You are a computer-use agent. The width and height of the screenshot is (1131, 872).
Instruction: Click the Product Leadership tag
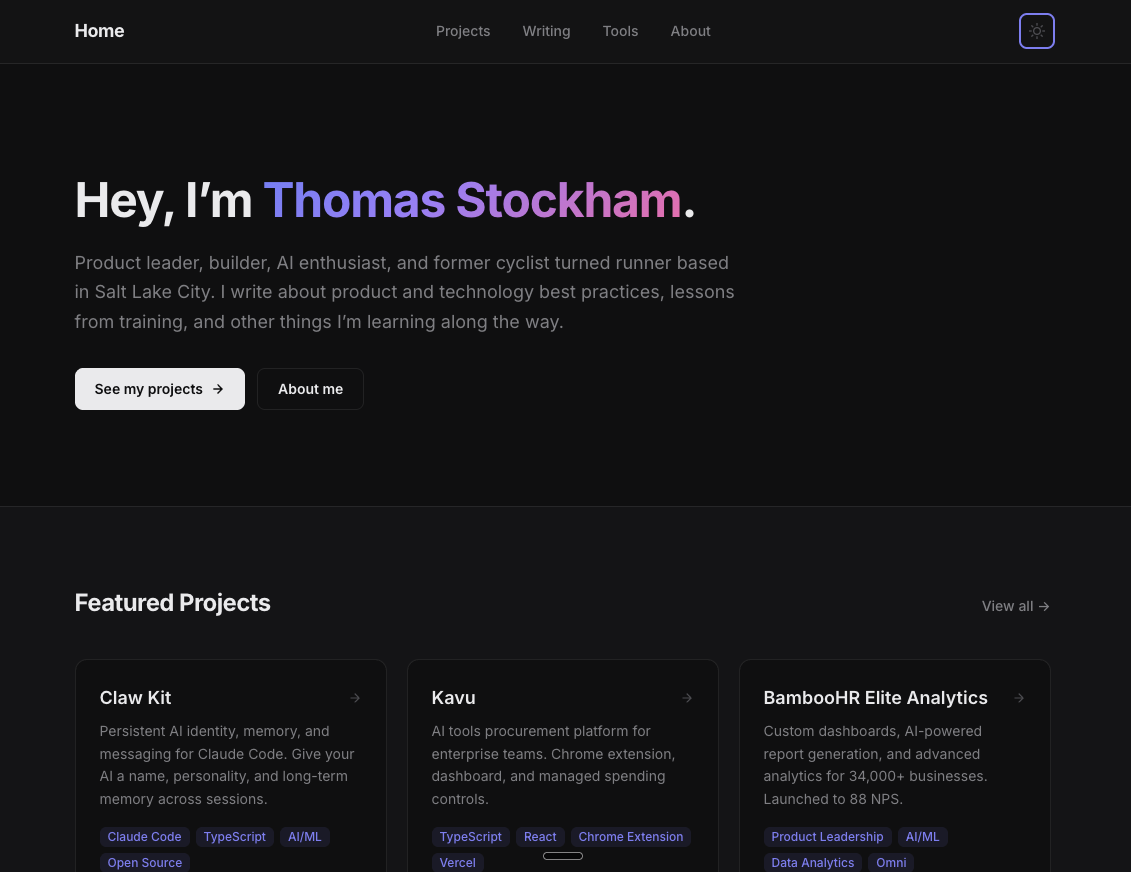coord(827,837)
